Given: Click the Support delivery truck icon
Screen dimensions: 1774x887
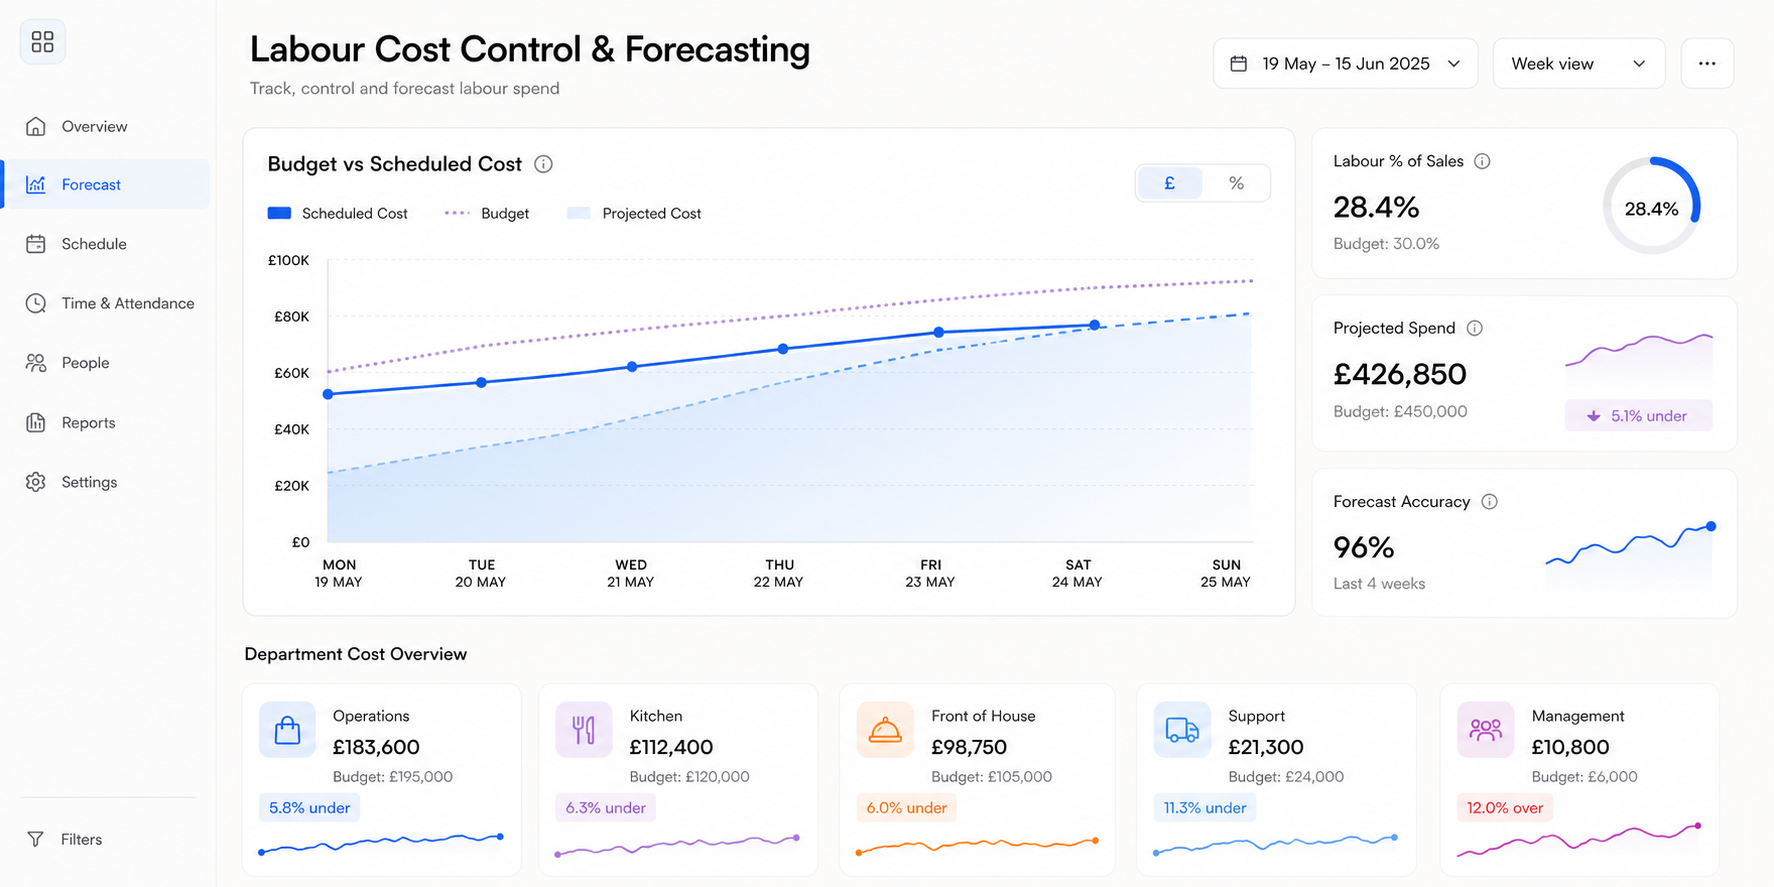Looking at the screenshot, I should click(1182, 730).
